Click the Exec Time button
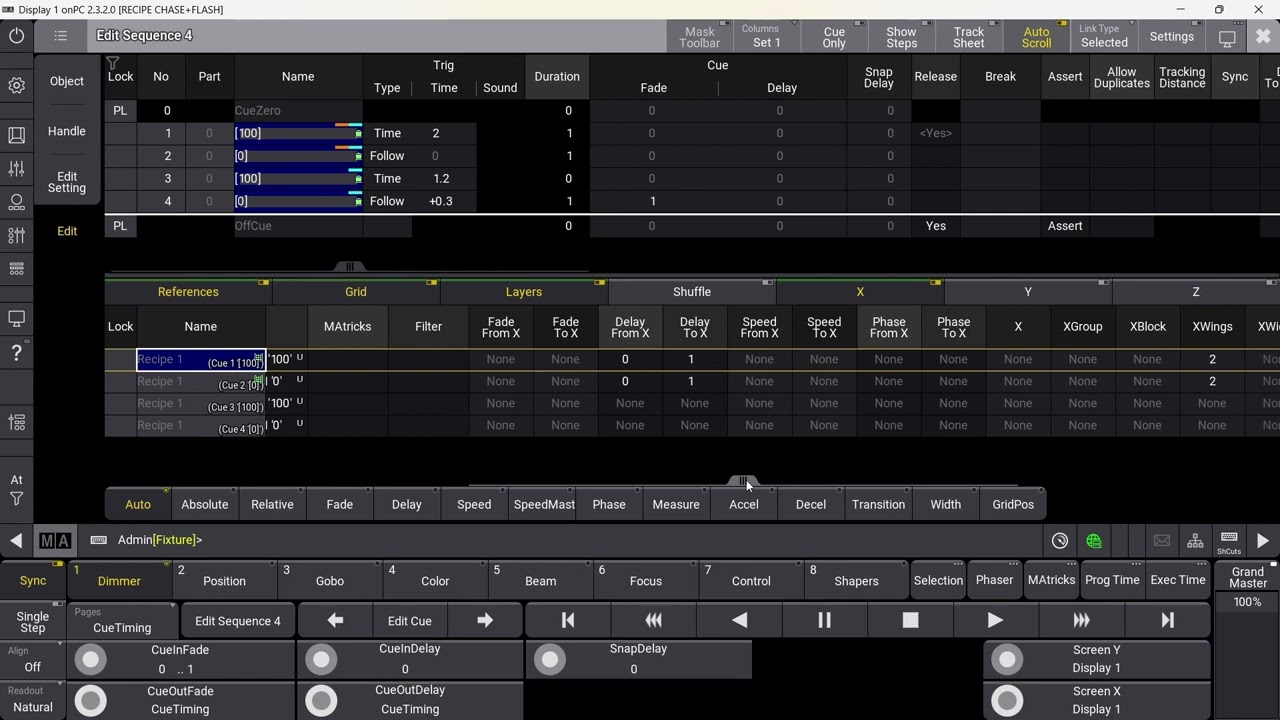Screen dimensions: 1280x720 click(1178, 580)
